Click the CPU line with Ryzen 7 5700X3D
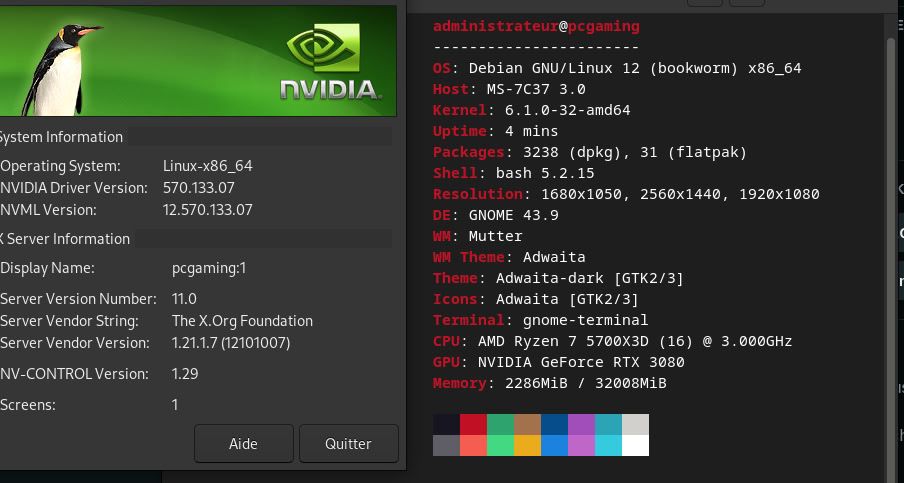 (x=612, y=341)
